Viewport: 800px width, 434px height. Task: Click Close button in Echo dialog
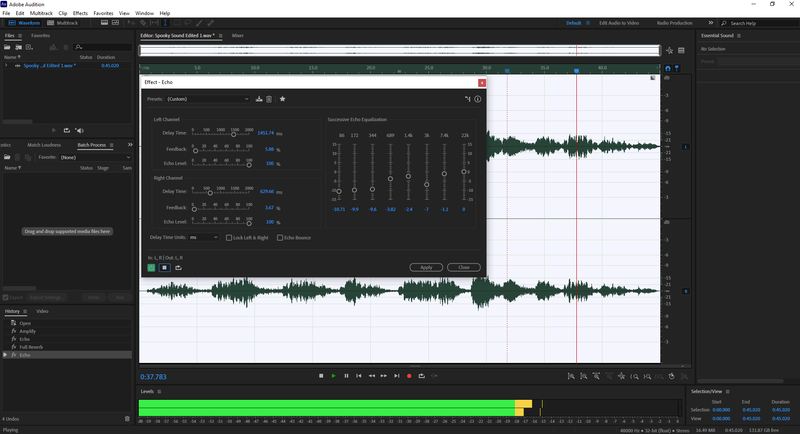464,267
